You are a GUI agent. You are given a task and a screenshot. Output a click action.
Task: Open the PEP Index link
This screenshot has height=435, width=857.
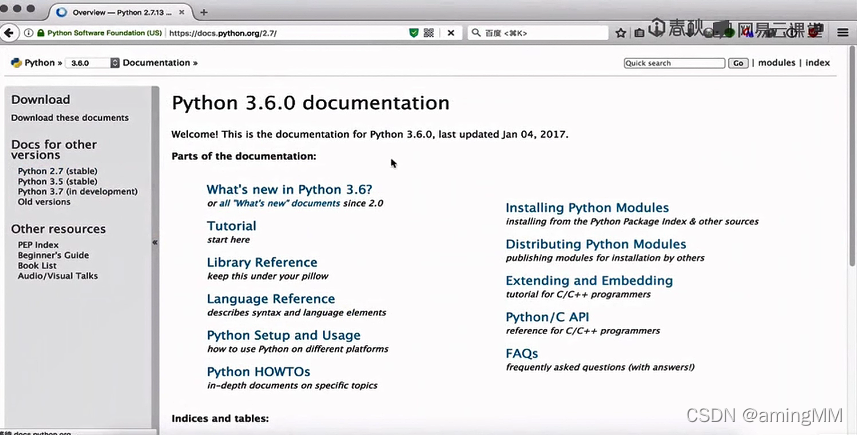coord(38,245)
